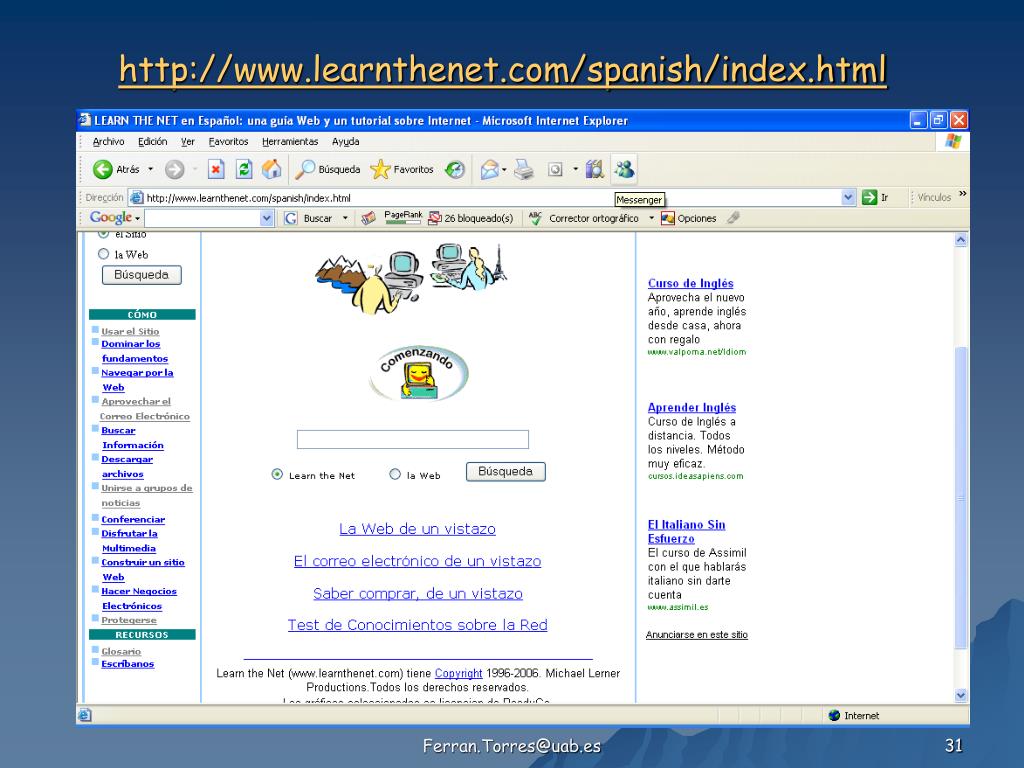Open the History clock icon
The image size is (1024, 768).
[455, 170]
